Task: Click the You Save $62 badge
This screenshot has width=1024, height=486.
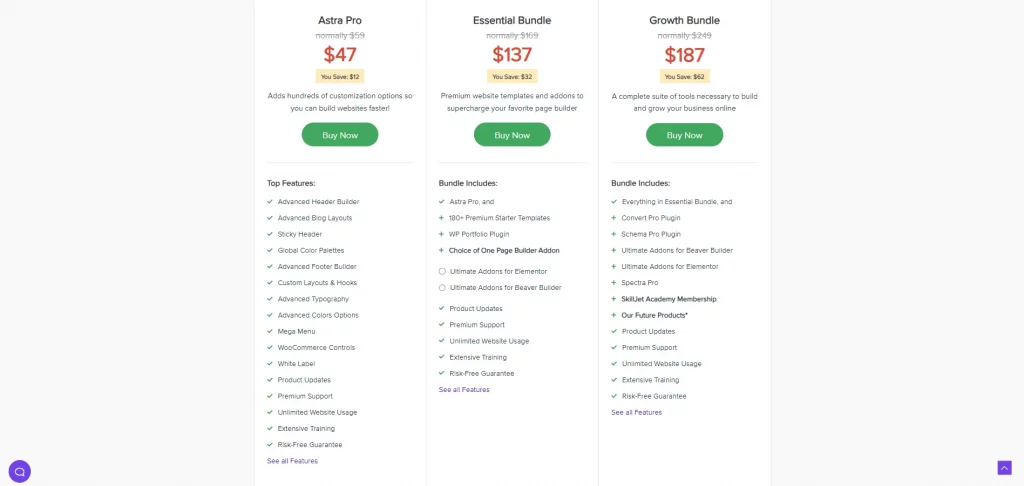Action: 684,76
